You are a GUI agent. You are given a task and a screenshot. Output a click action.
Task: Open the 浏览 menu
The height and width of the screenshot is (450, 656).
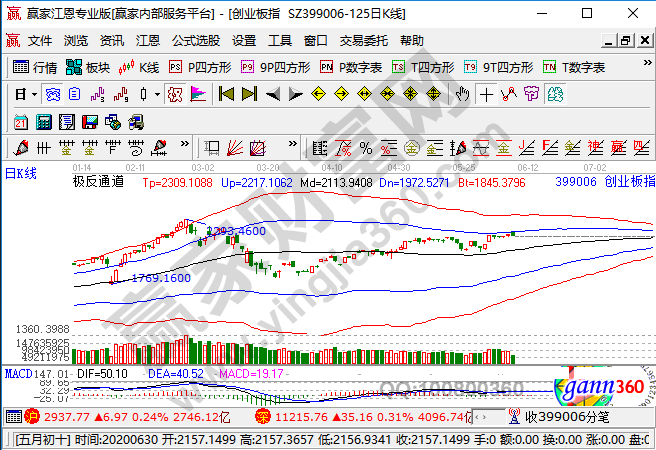(x=76, y=41)
